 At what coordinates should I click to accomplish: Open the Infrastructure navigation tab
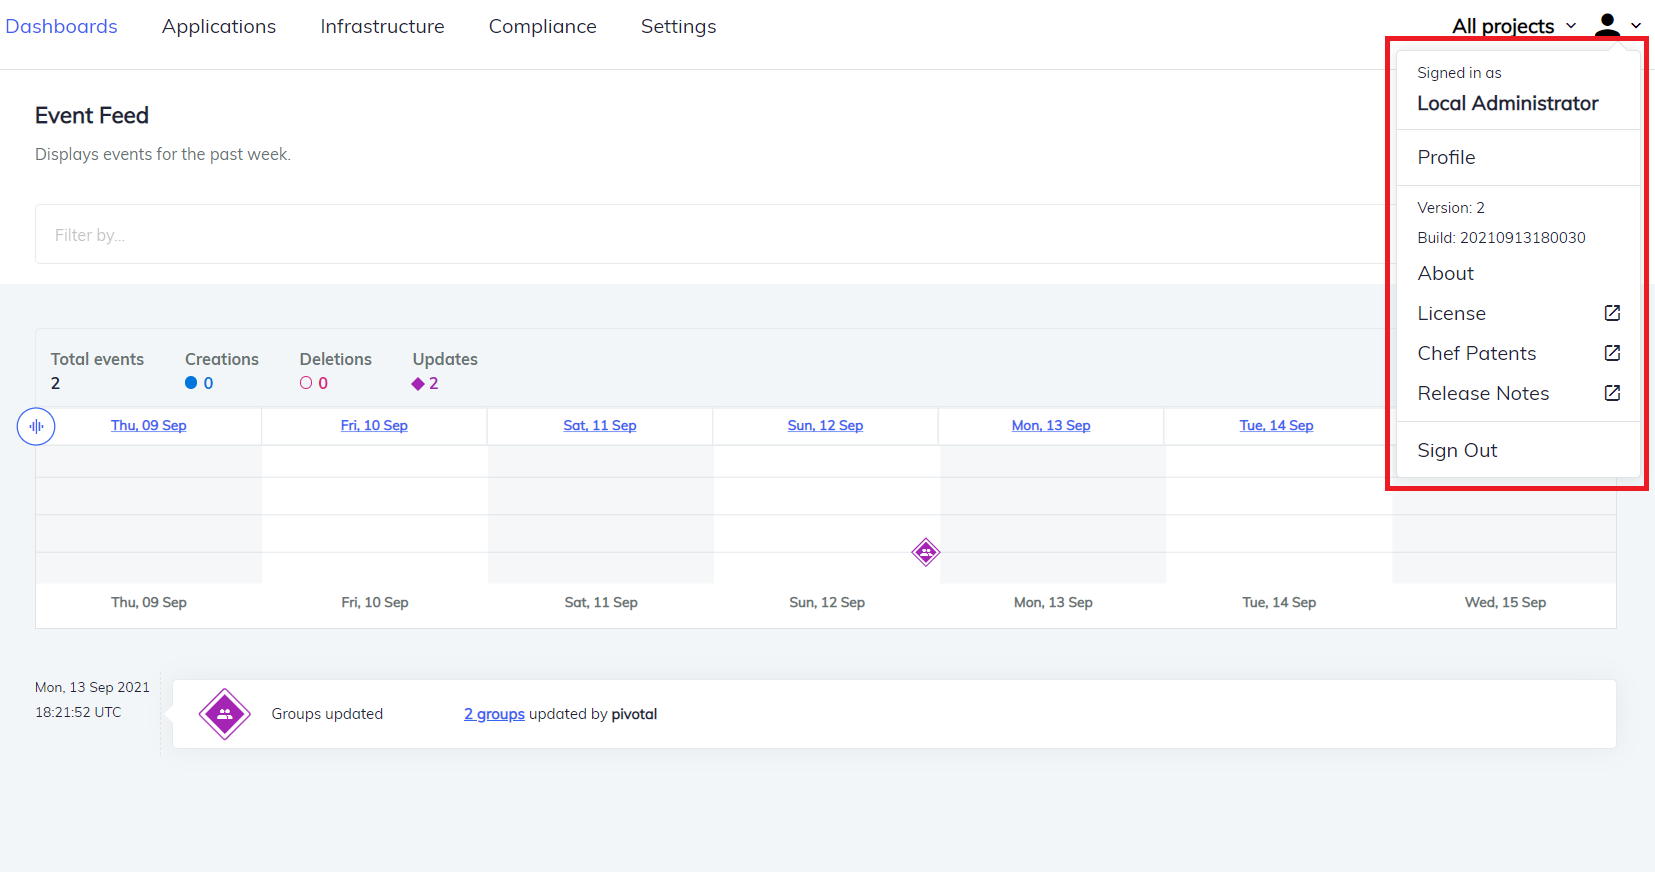tap(382, 27)
